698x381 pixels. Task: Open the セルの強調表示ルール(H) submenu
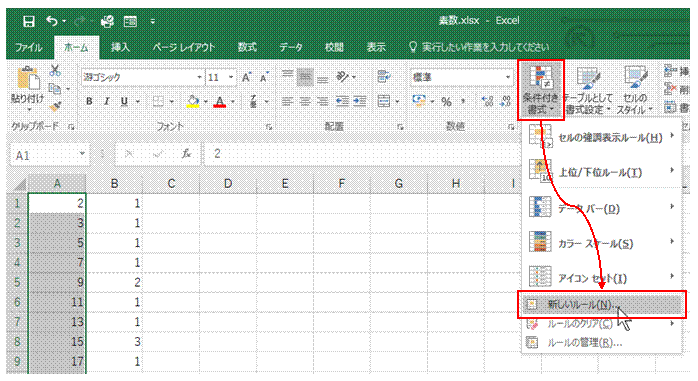[x=602, y=138]
